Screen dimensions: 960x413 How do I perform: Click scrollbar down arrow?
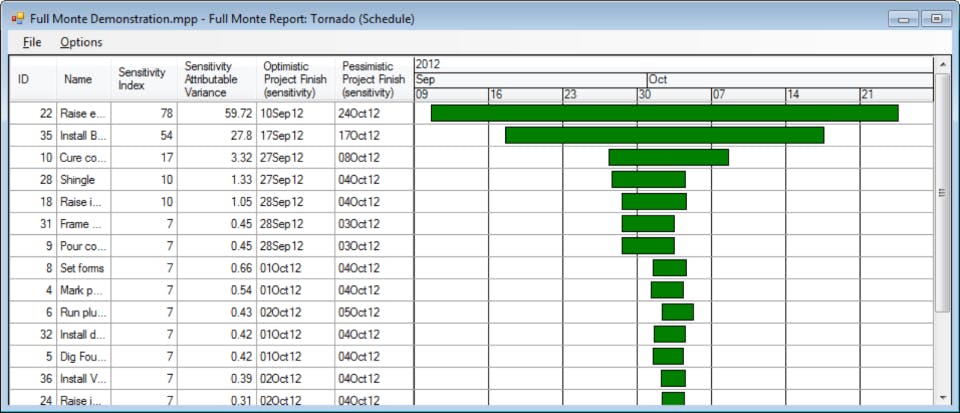pyautogui.click(x=943, y=398)
